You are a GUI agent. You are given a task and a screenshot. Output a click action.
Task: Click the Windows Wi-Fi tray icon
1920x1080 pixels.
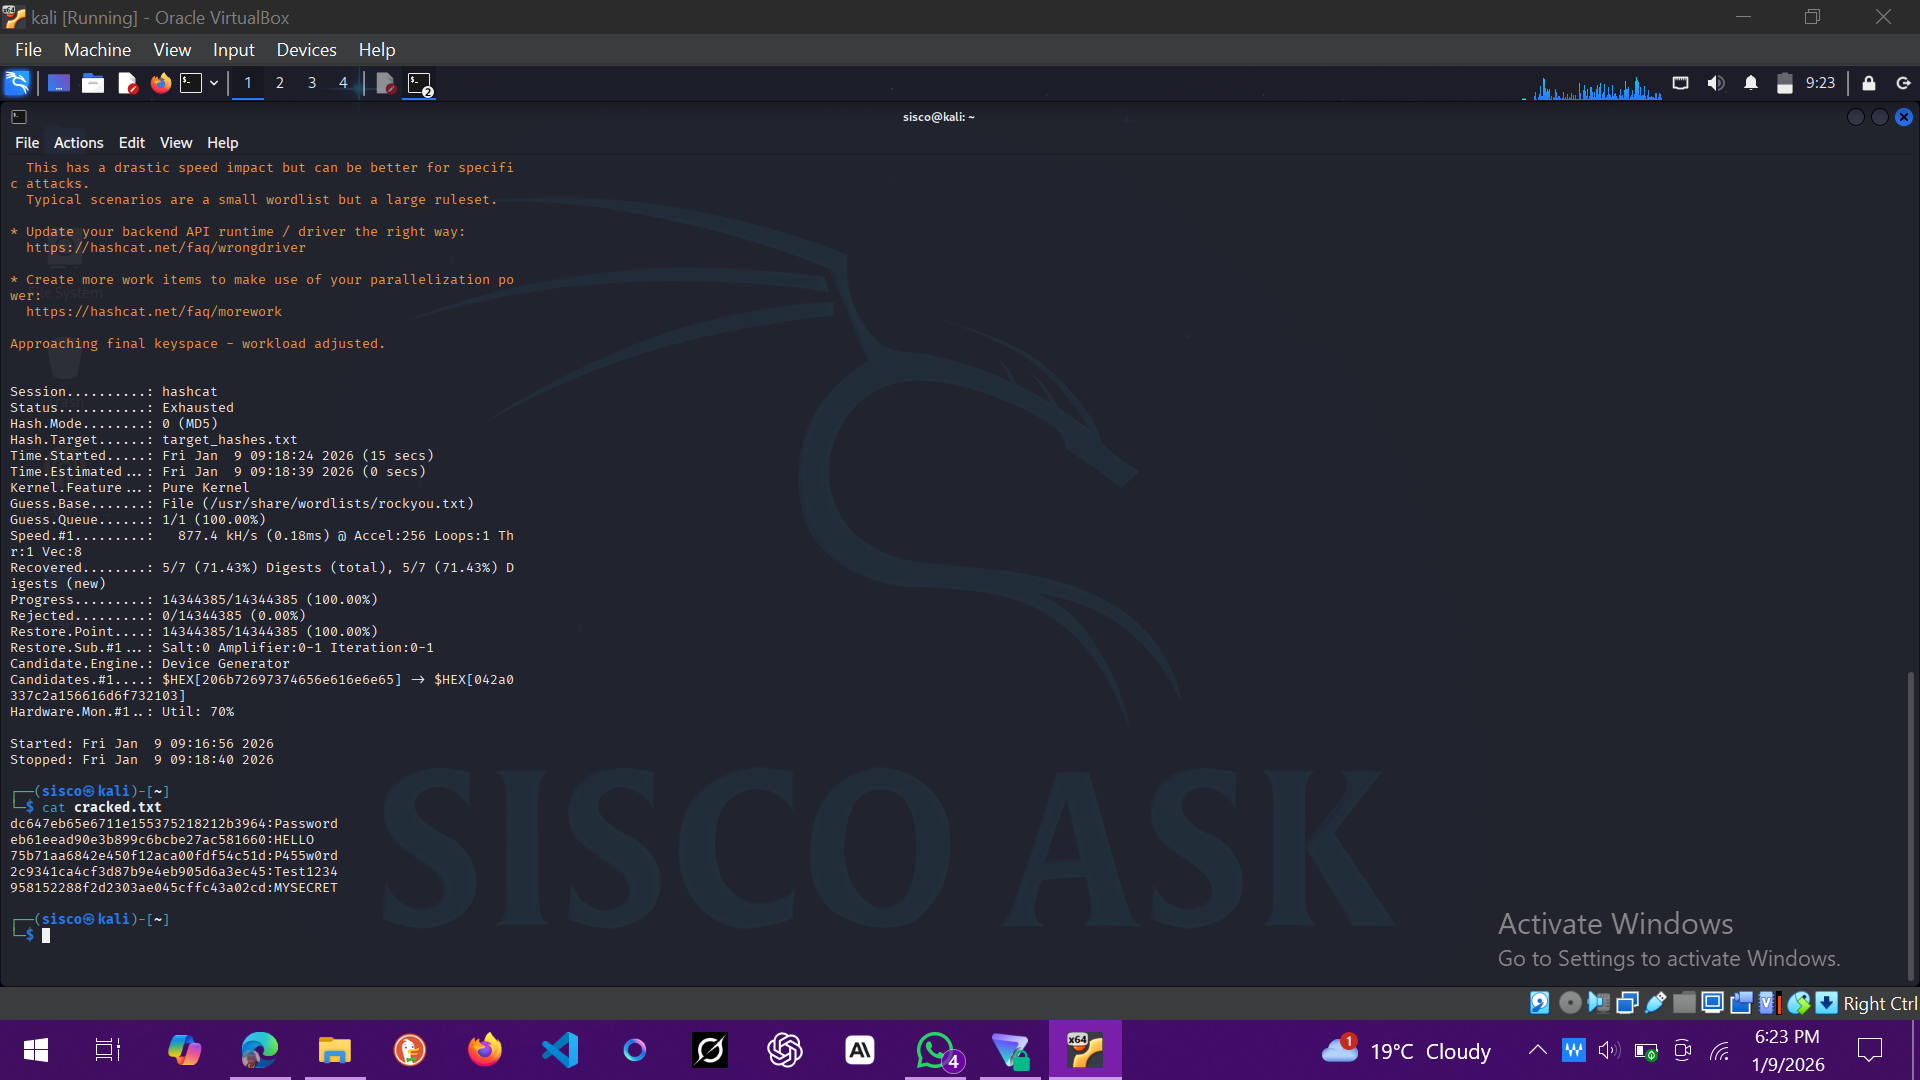click(1720, 1051)
